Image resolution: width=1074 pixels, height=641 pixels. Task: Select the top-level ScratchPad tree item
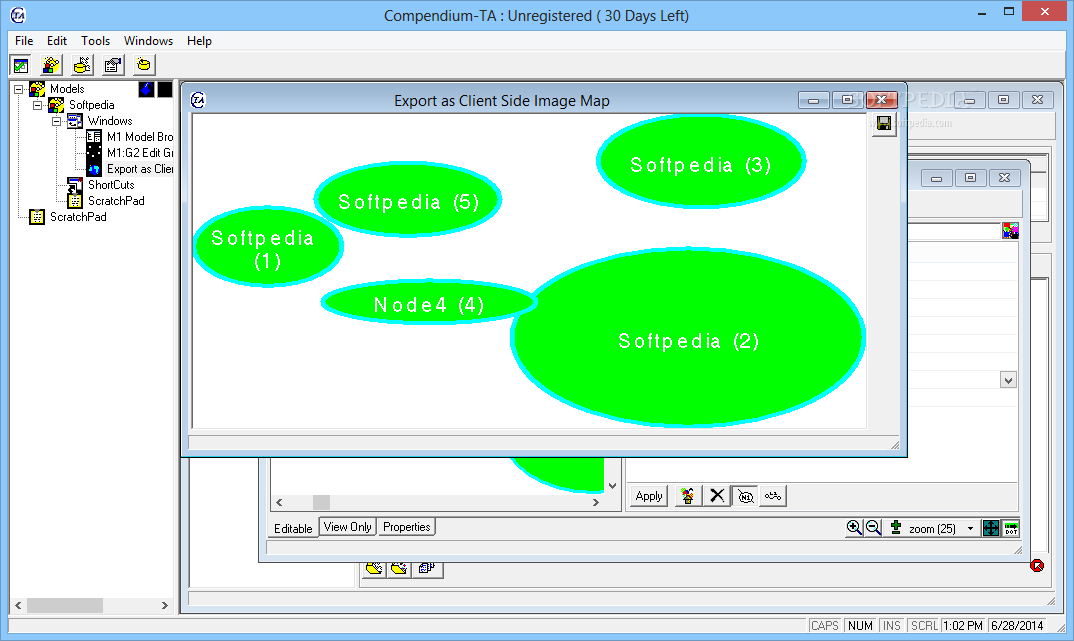(x=78, y=217)
